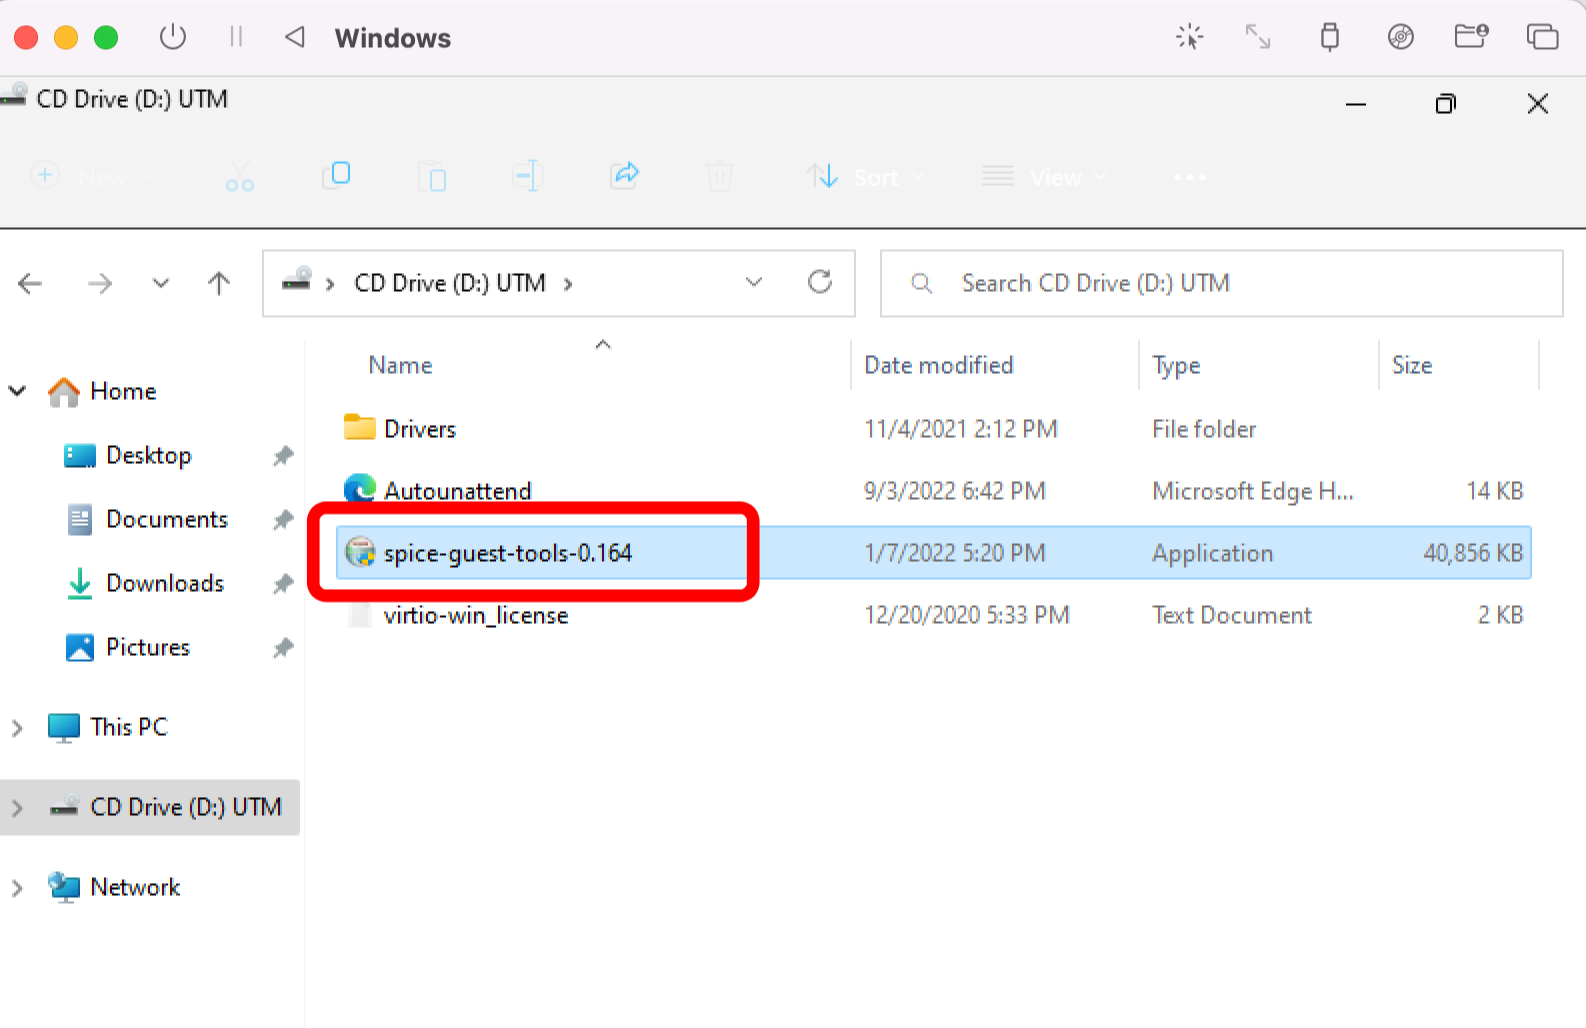Screen dimensions: 1586x1028
Task: Open the See more ellipsis menu
Action: (1189, 177)
